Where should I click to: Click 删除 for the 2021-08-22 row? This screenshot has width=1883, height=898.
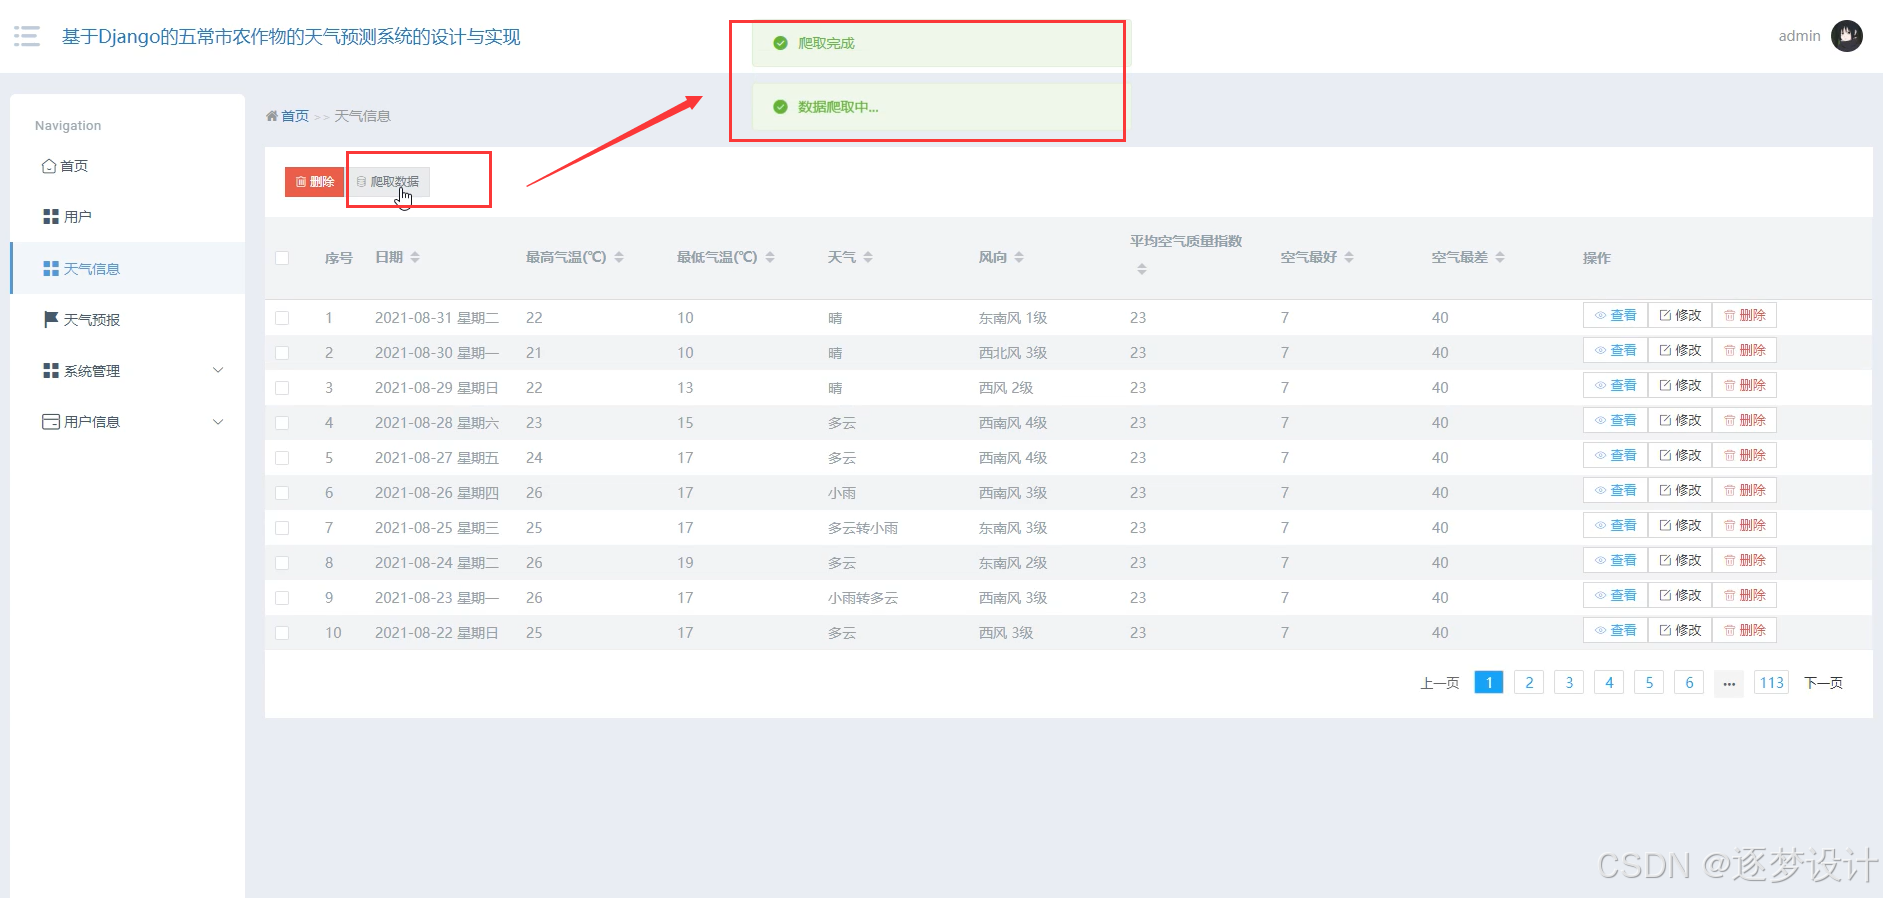pos(1745,630)
